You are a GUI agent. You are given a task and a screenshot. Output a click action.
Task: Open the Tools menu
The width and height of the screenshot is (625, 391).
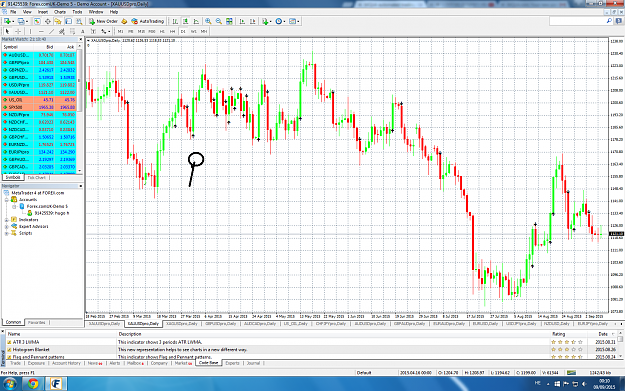click(77, 12)
